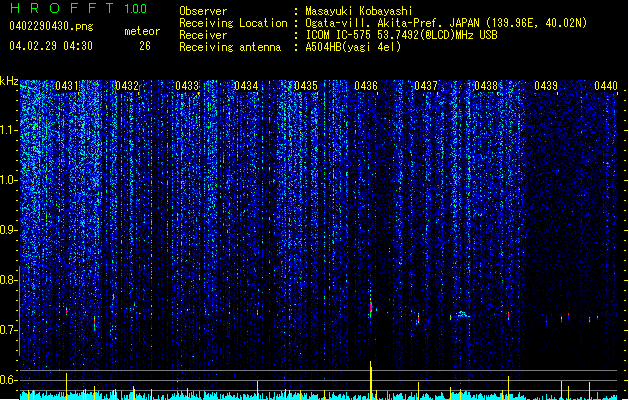Click the Observer label
The image size is (629, 400).
203,11
